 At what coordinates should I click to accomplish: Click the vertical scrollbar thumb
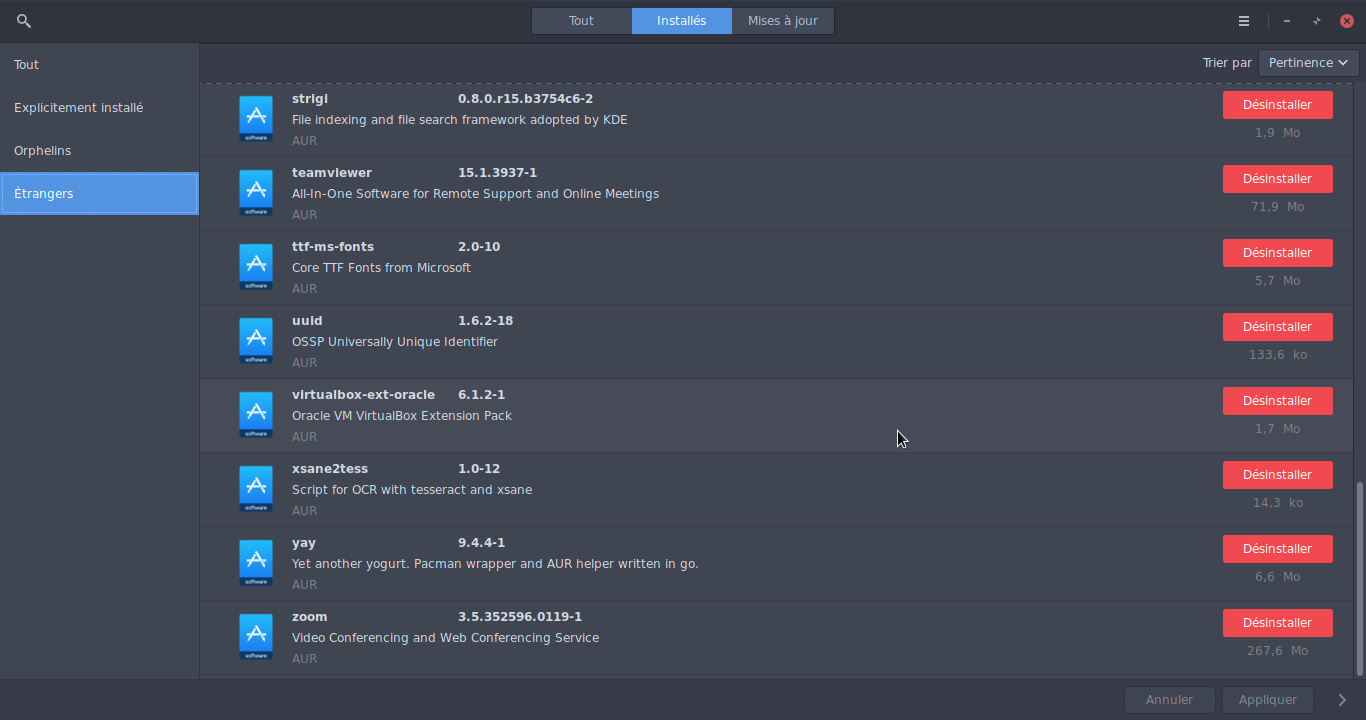[1358, 580]
